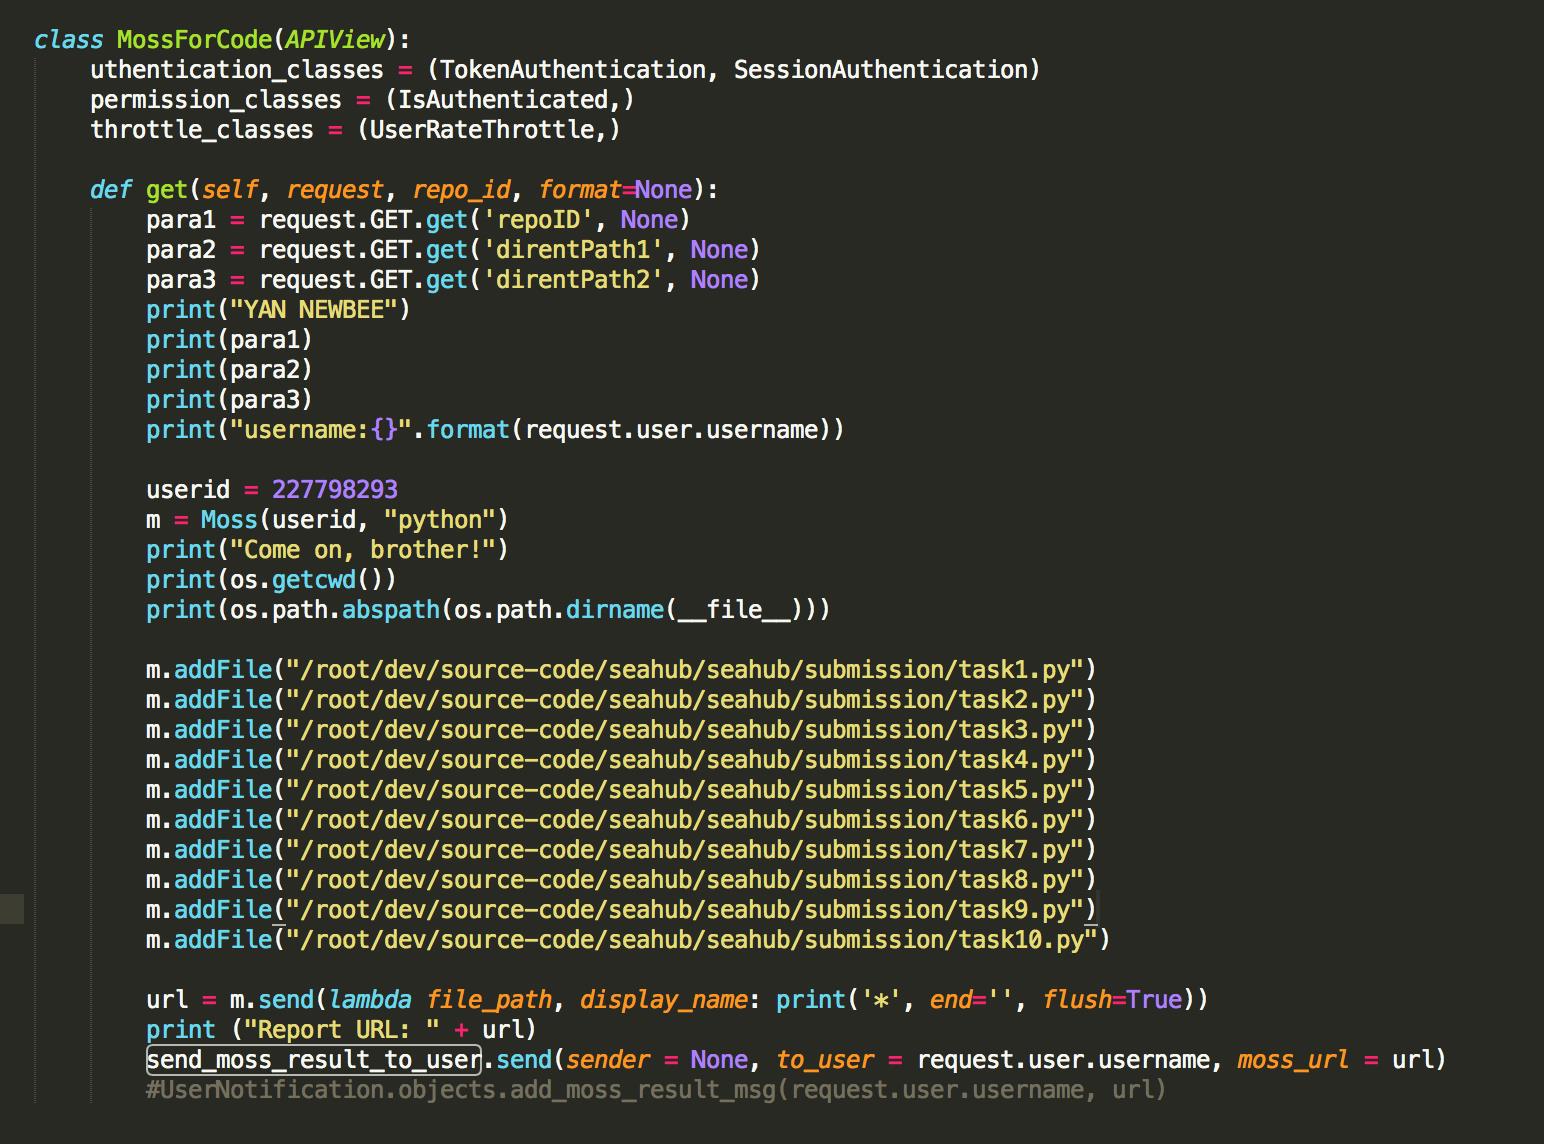This screenshot has width=1544, height=1144.
Task: Click UserRateThrottle in throttle_classes
Action: (x=482, y=130)
